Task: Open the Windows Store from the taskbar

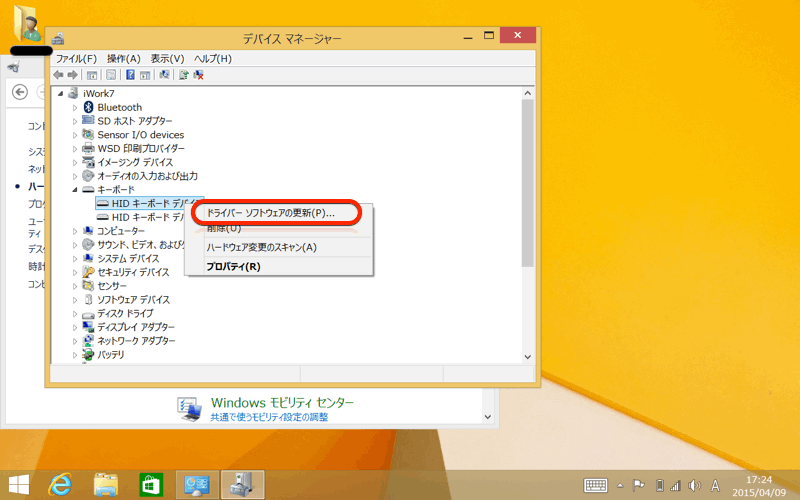Action: tap(151, 484)
